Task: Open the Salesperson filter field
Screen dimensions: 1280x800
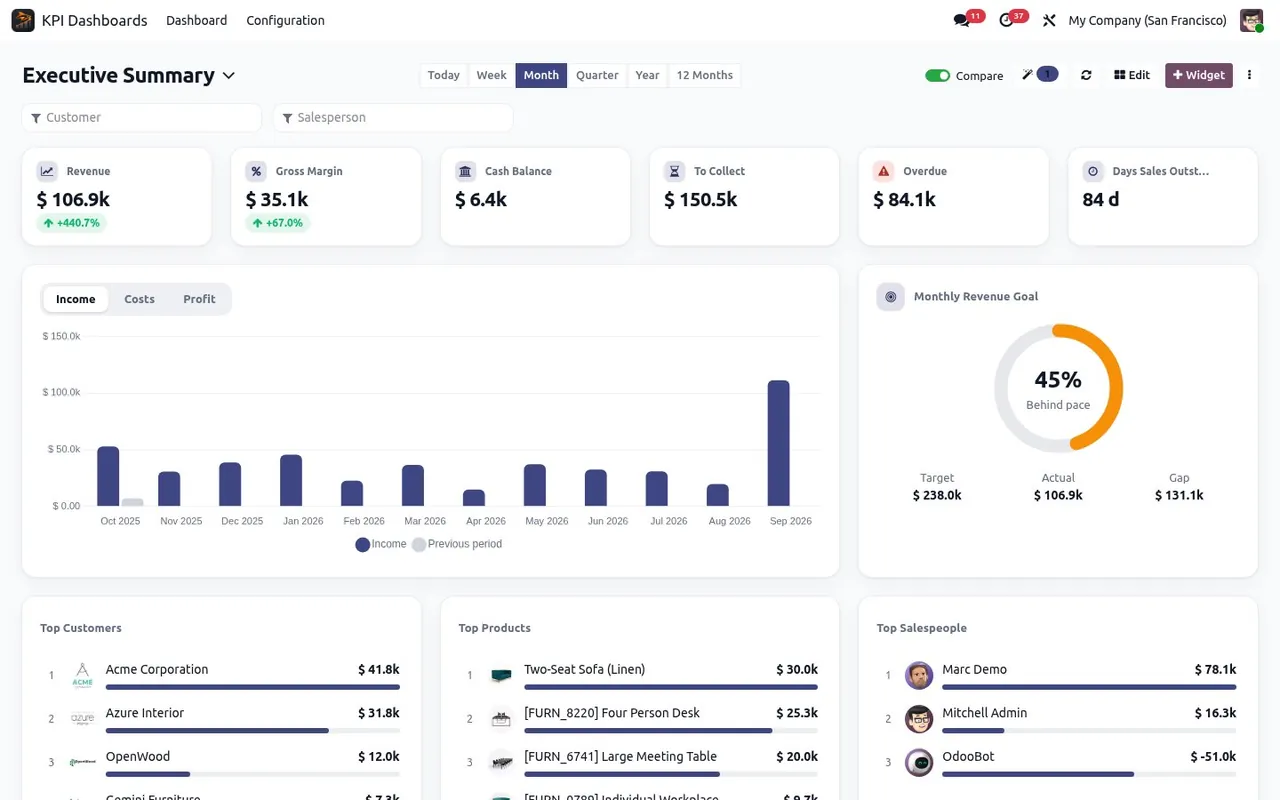Action: 393,117
